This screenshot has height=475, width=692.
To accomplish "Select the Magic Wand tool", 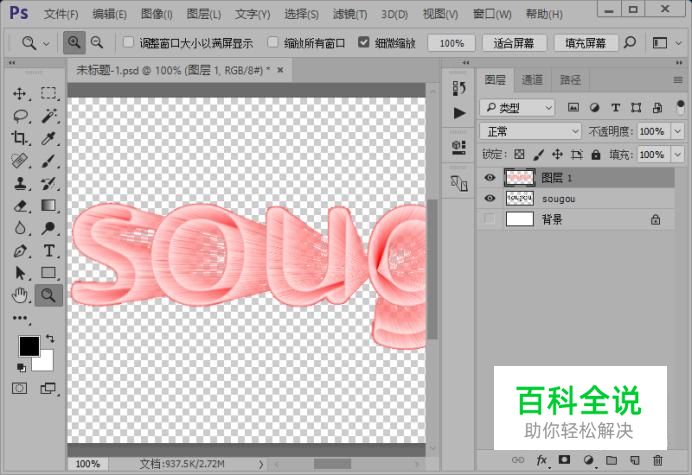I will [49, 116].
